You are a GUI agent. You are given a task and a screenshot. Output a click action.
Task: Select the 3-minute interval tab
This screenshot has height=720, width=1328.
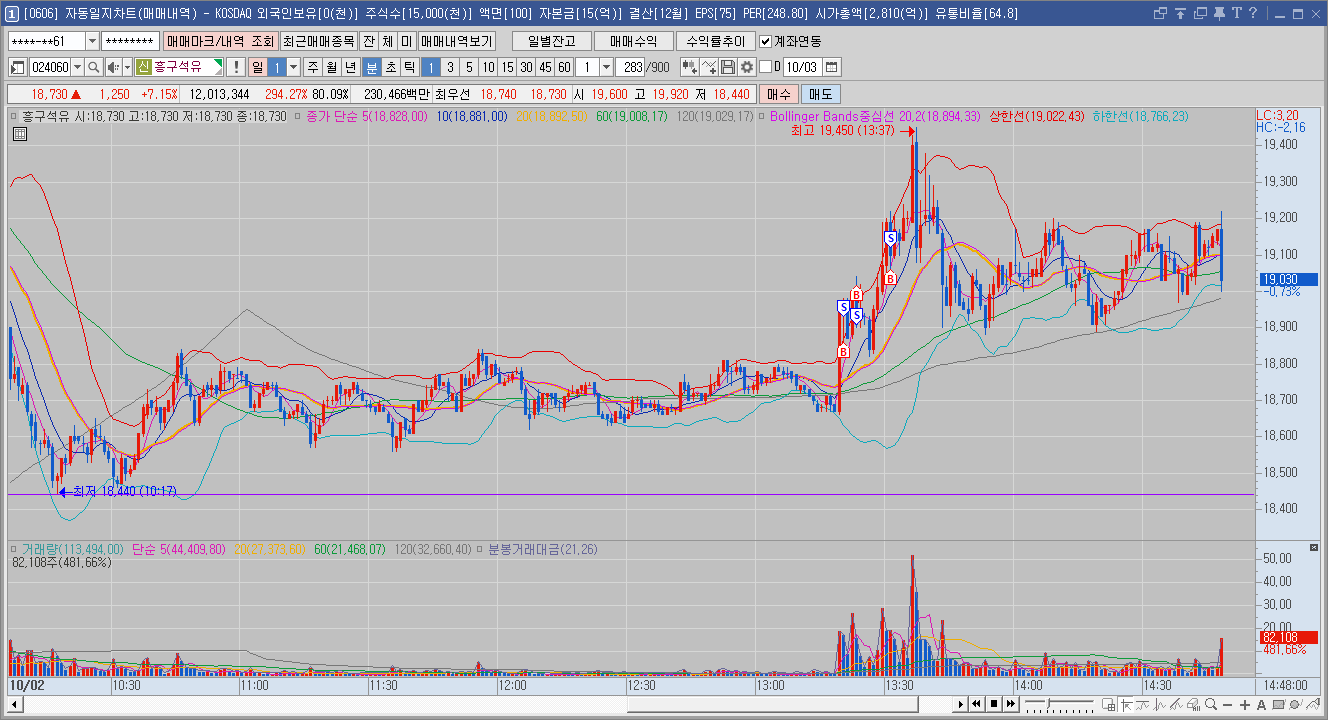(x=450, y=67)
